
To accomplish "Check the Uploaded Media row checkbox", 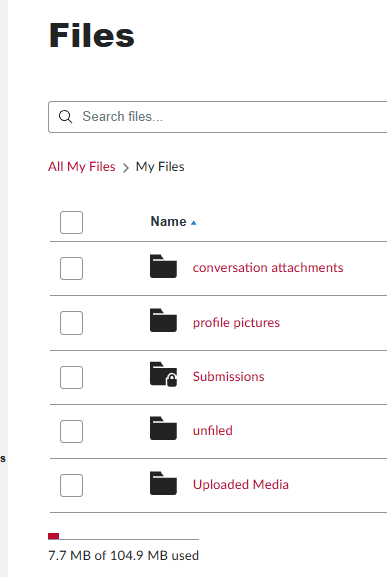I will click(x=71, y=485).
